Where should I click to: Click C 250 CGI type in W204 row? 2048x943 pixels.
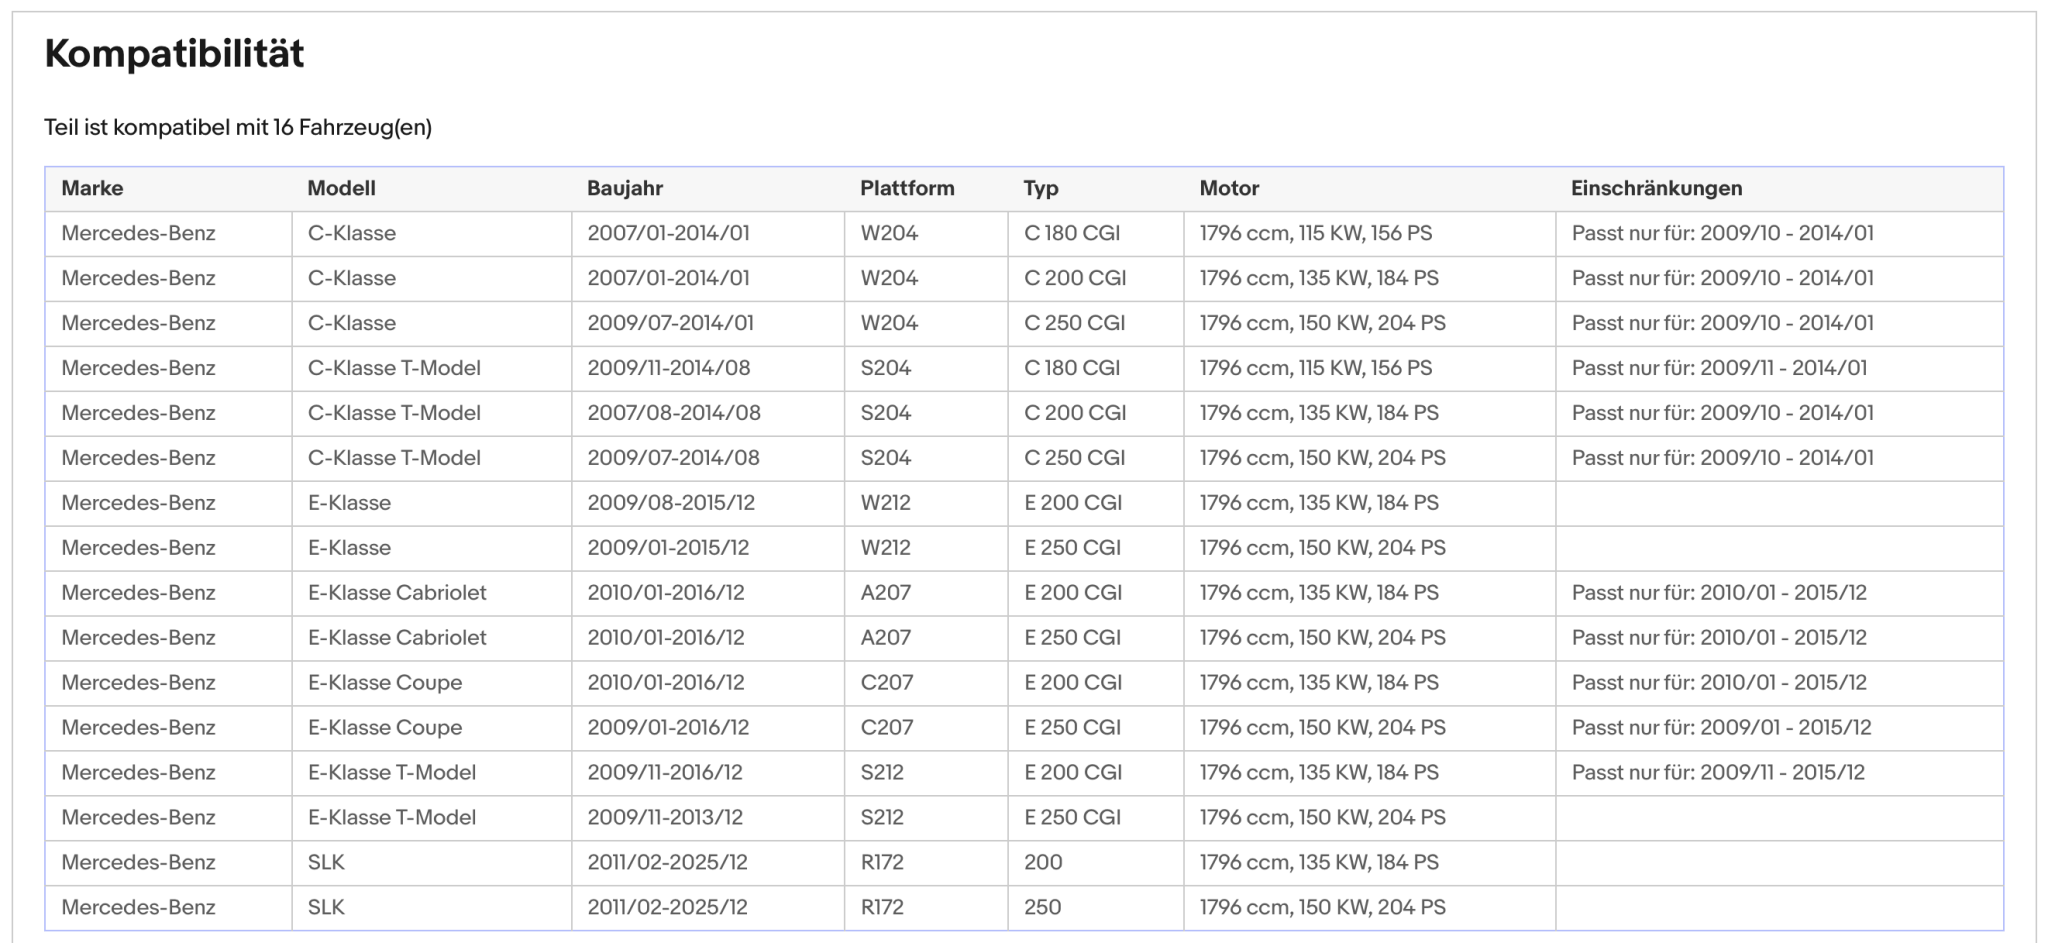[1075, 323]
